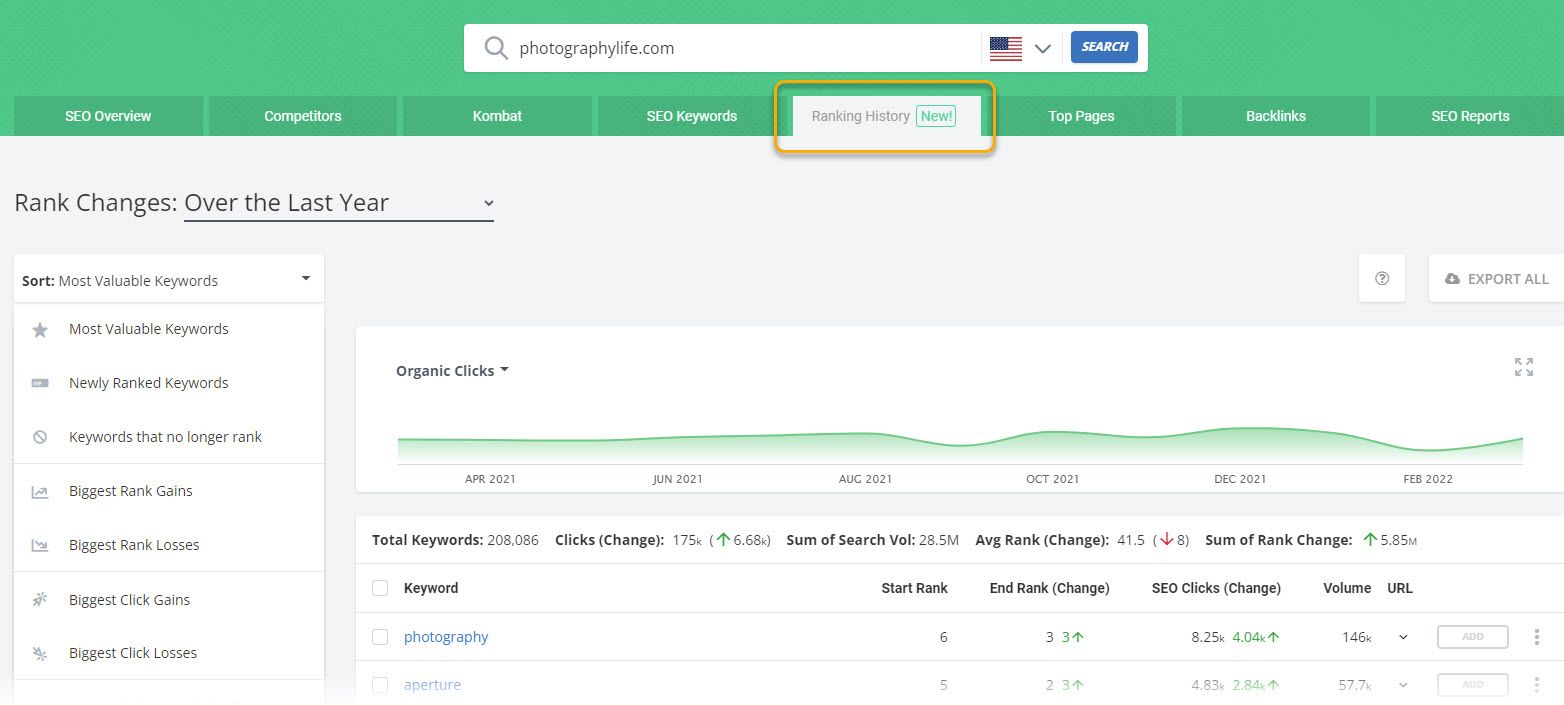Click the Avg Rank (Change) 41.5 stat
Screen dimensions: 1564x705
tap(1082, 540)
